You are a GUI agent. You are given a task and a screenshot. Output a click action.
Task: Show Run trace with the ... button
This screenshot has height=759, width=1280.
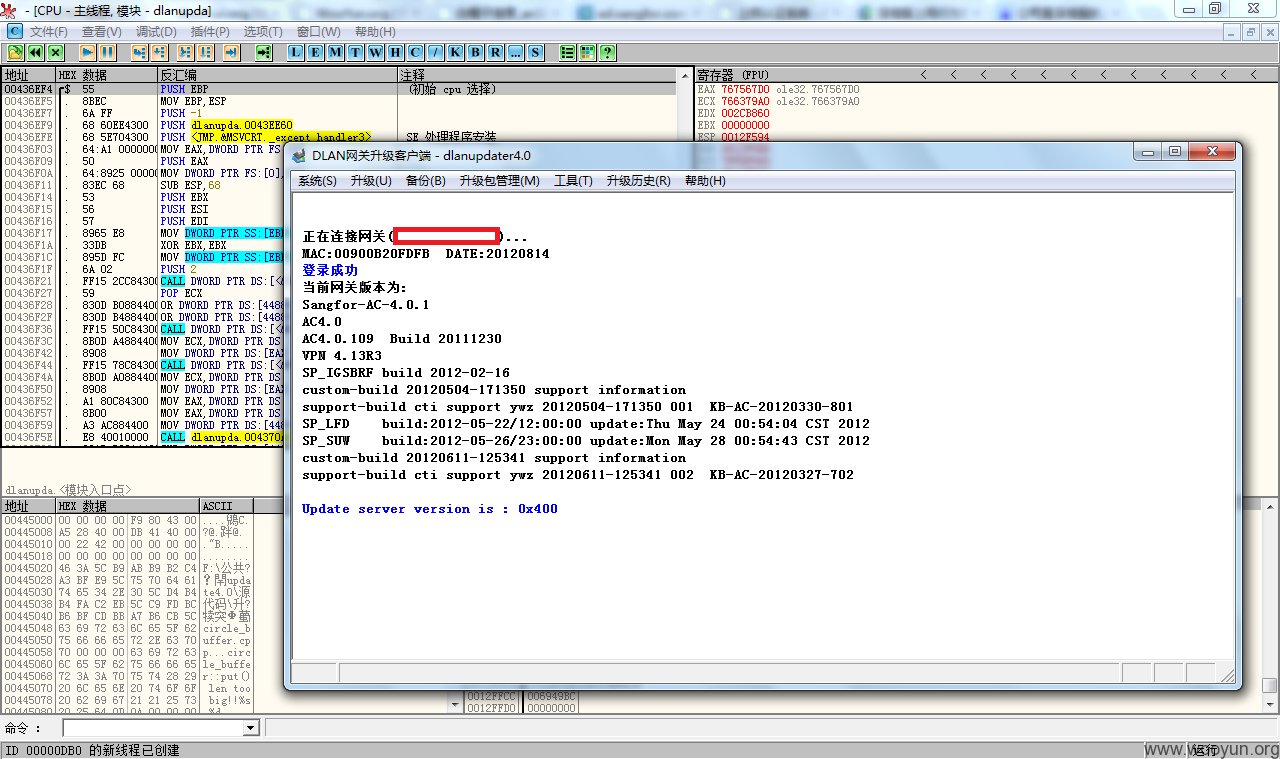coord(516,52)
